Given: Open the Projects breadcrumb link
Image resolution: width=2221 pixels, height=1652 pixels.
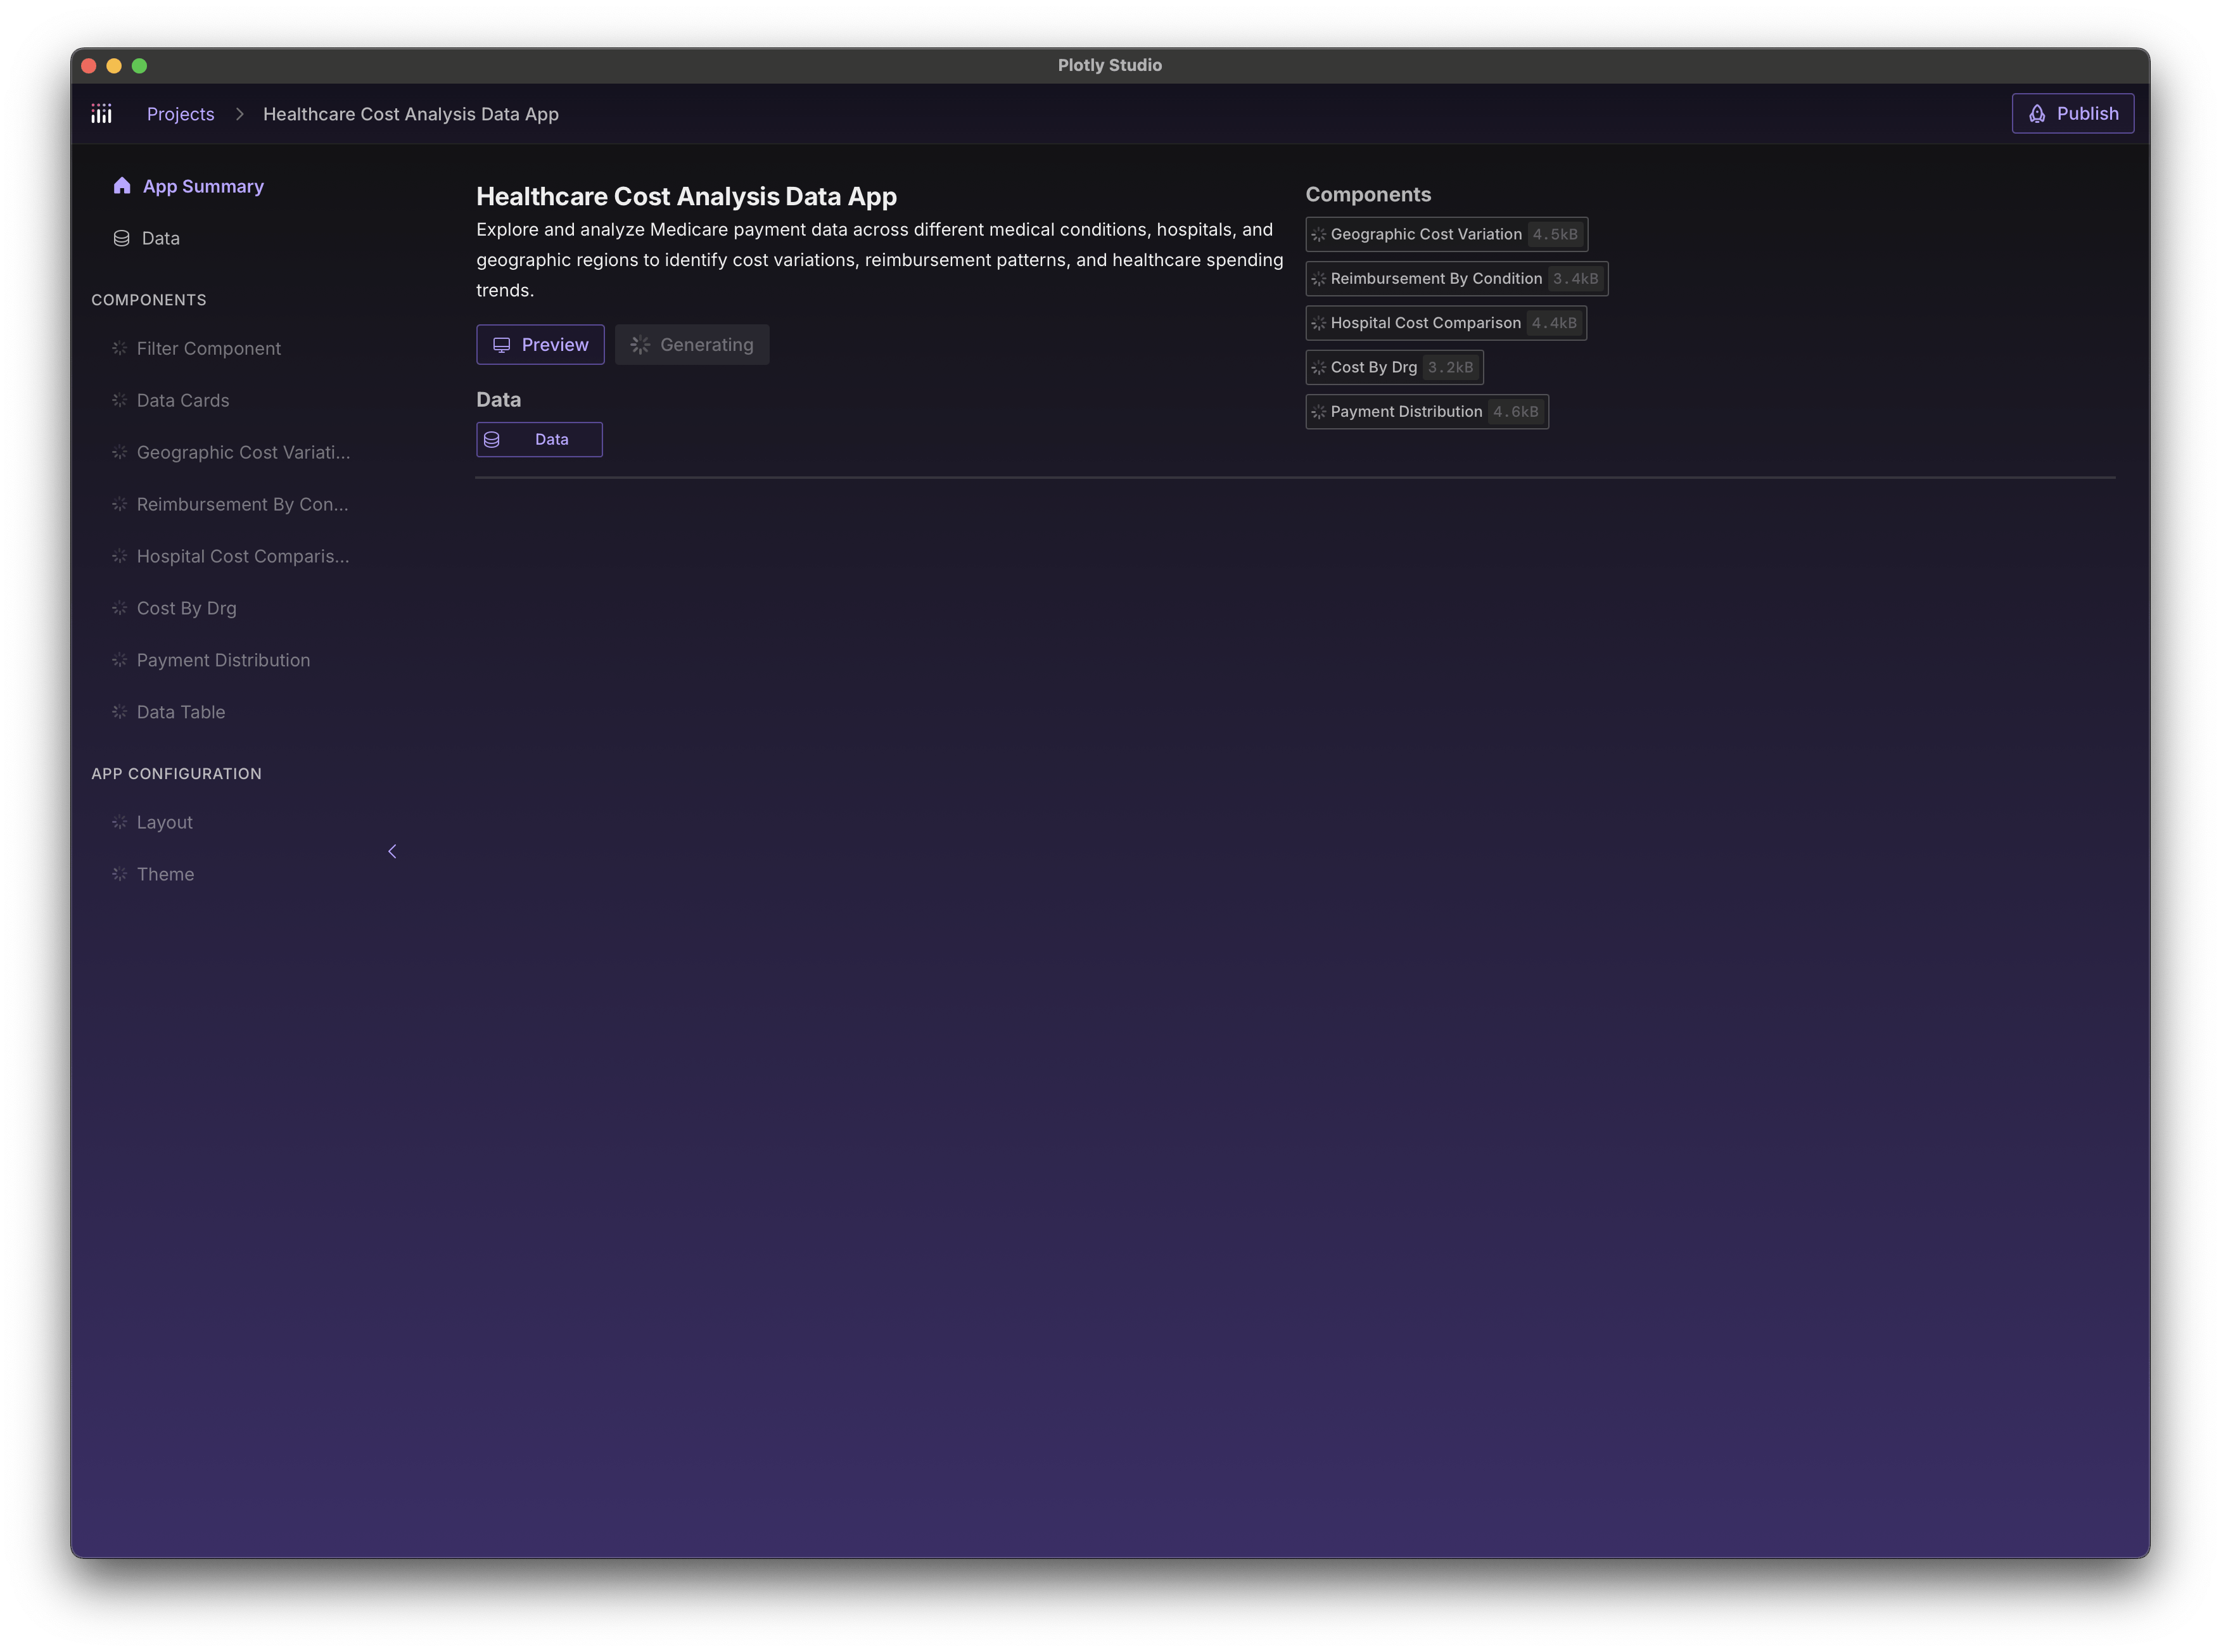Looking at the screenshot, I should pyautogui.click(x=180, y=114).
